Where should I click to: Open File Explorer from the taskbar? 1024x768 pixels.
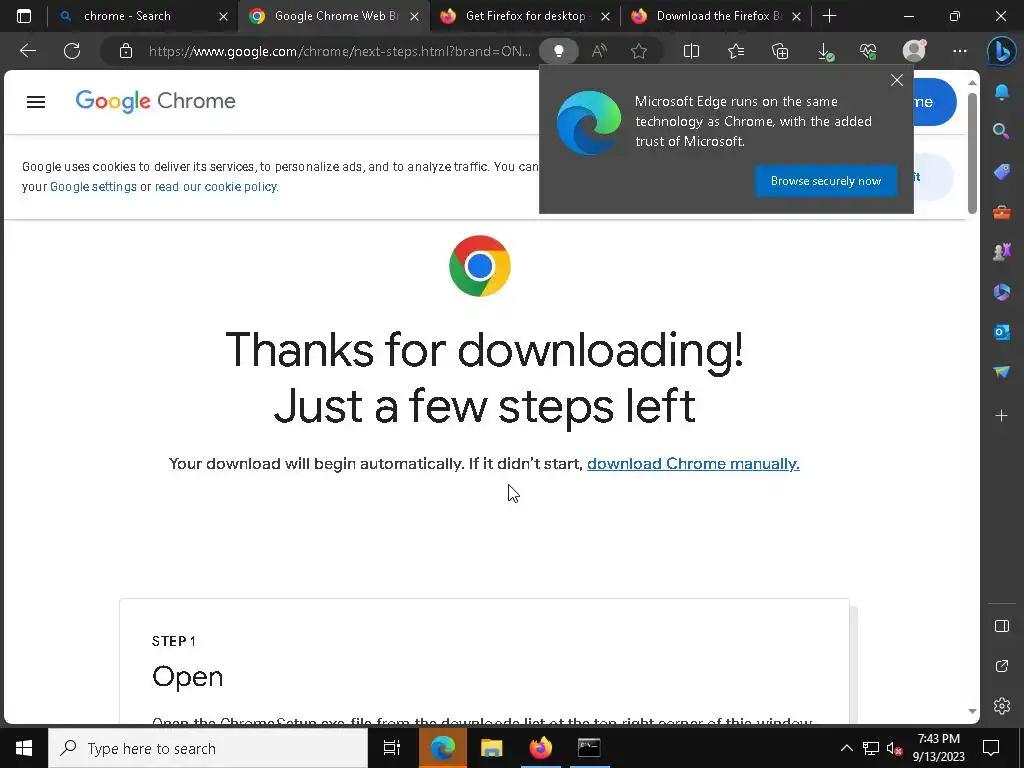point(491,748)
